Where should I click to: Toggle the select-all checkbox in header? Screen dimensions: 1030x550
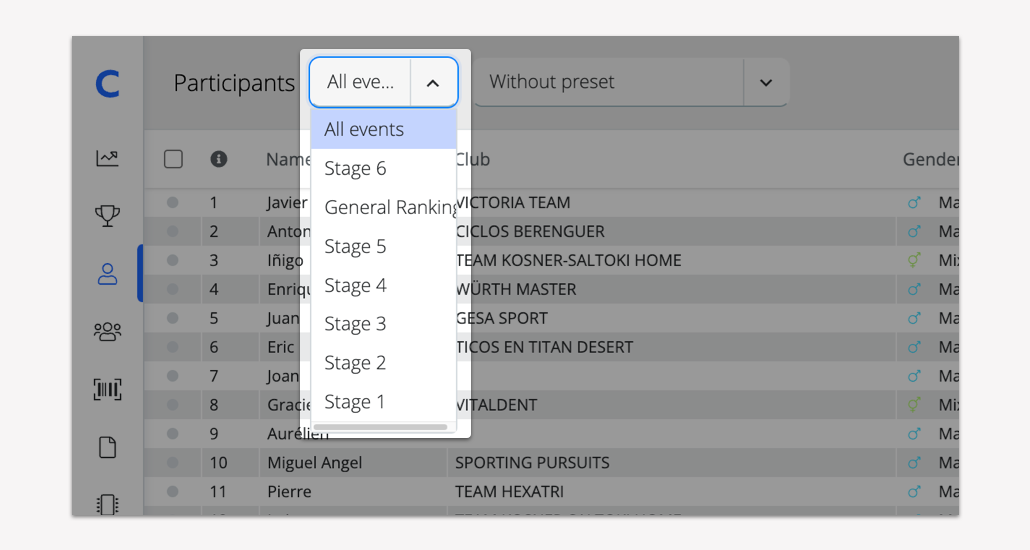click(173, 159)
